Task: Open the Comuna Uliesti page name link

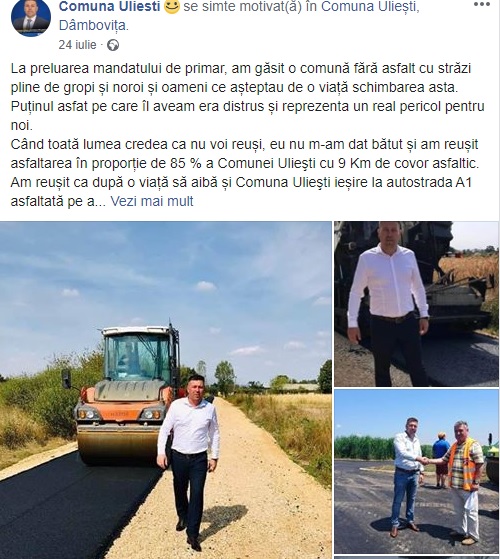Action: point(109,7)
